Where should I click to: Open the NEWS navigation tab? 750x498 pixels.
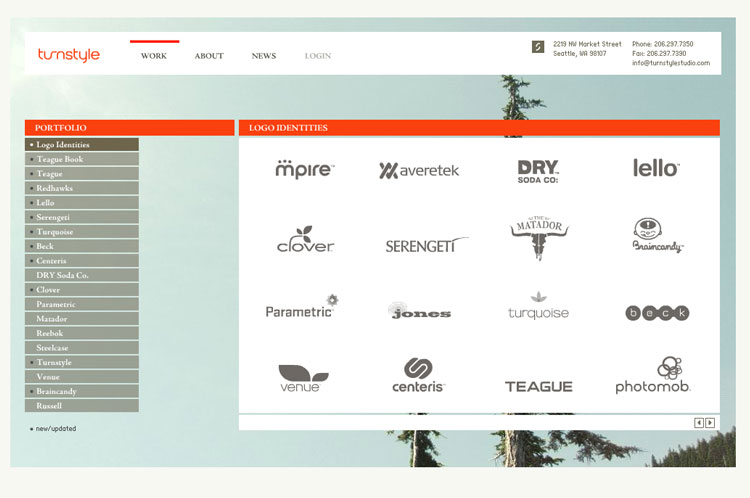[264, 55]
